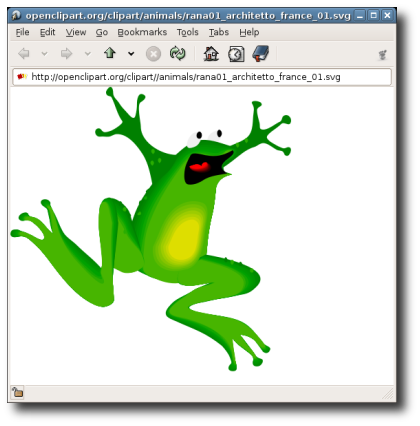Click the Back arrow toolbar button
Viewport: 420px width, 426px height.
tap(24, 53)
